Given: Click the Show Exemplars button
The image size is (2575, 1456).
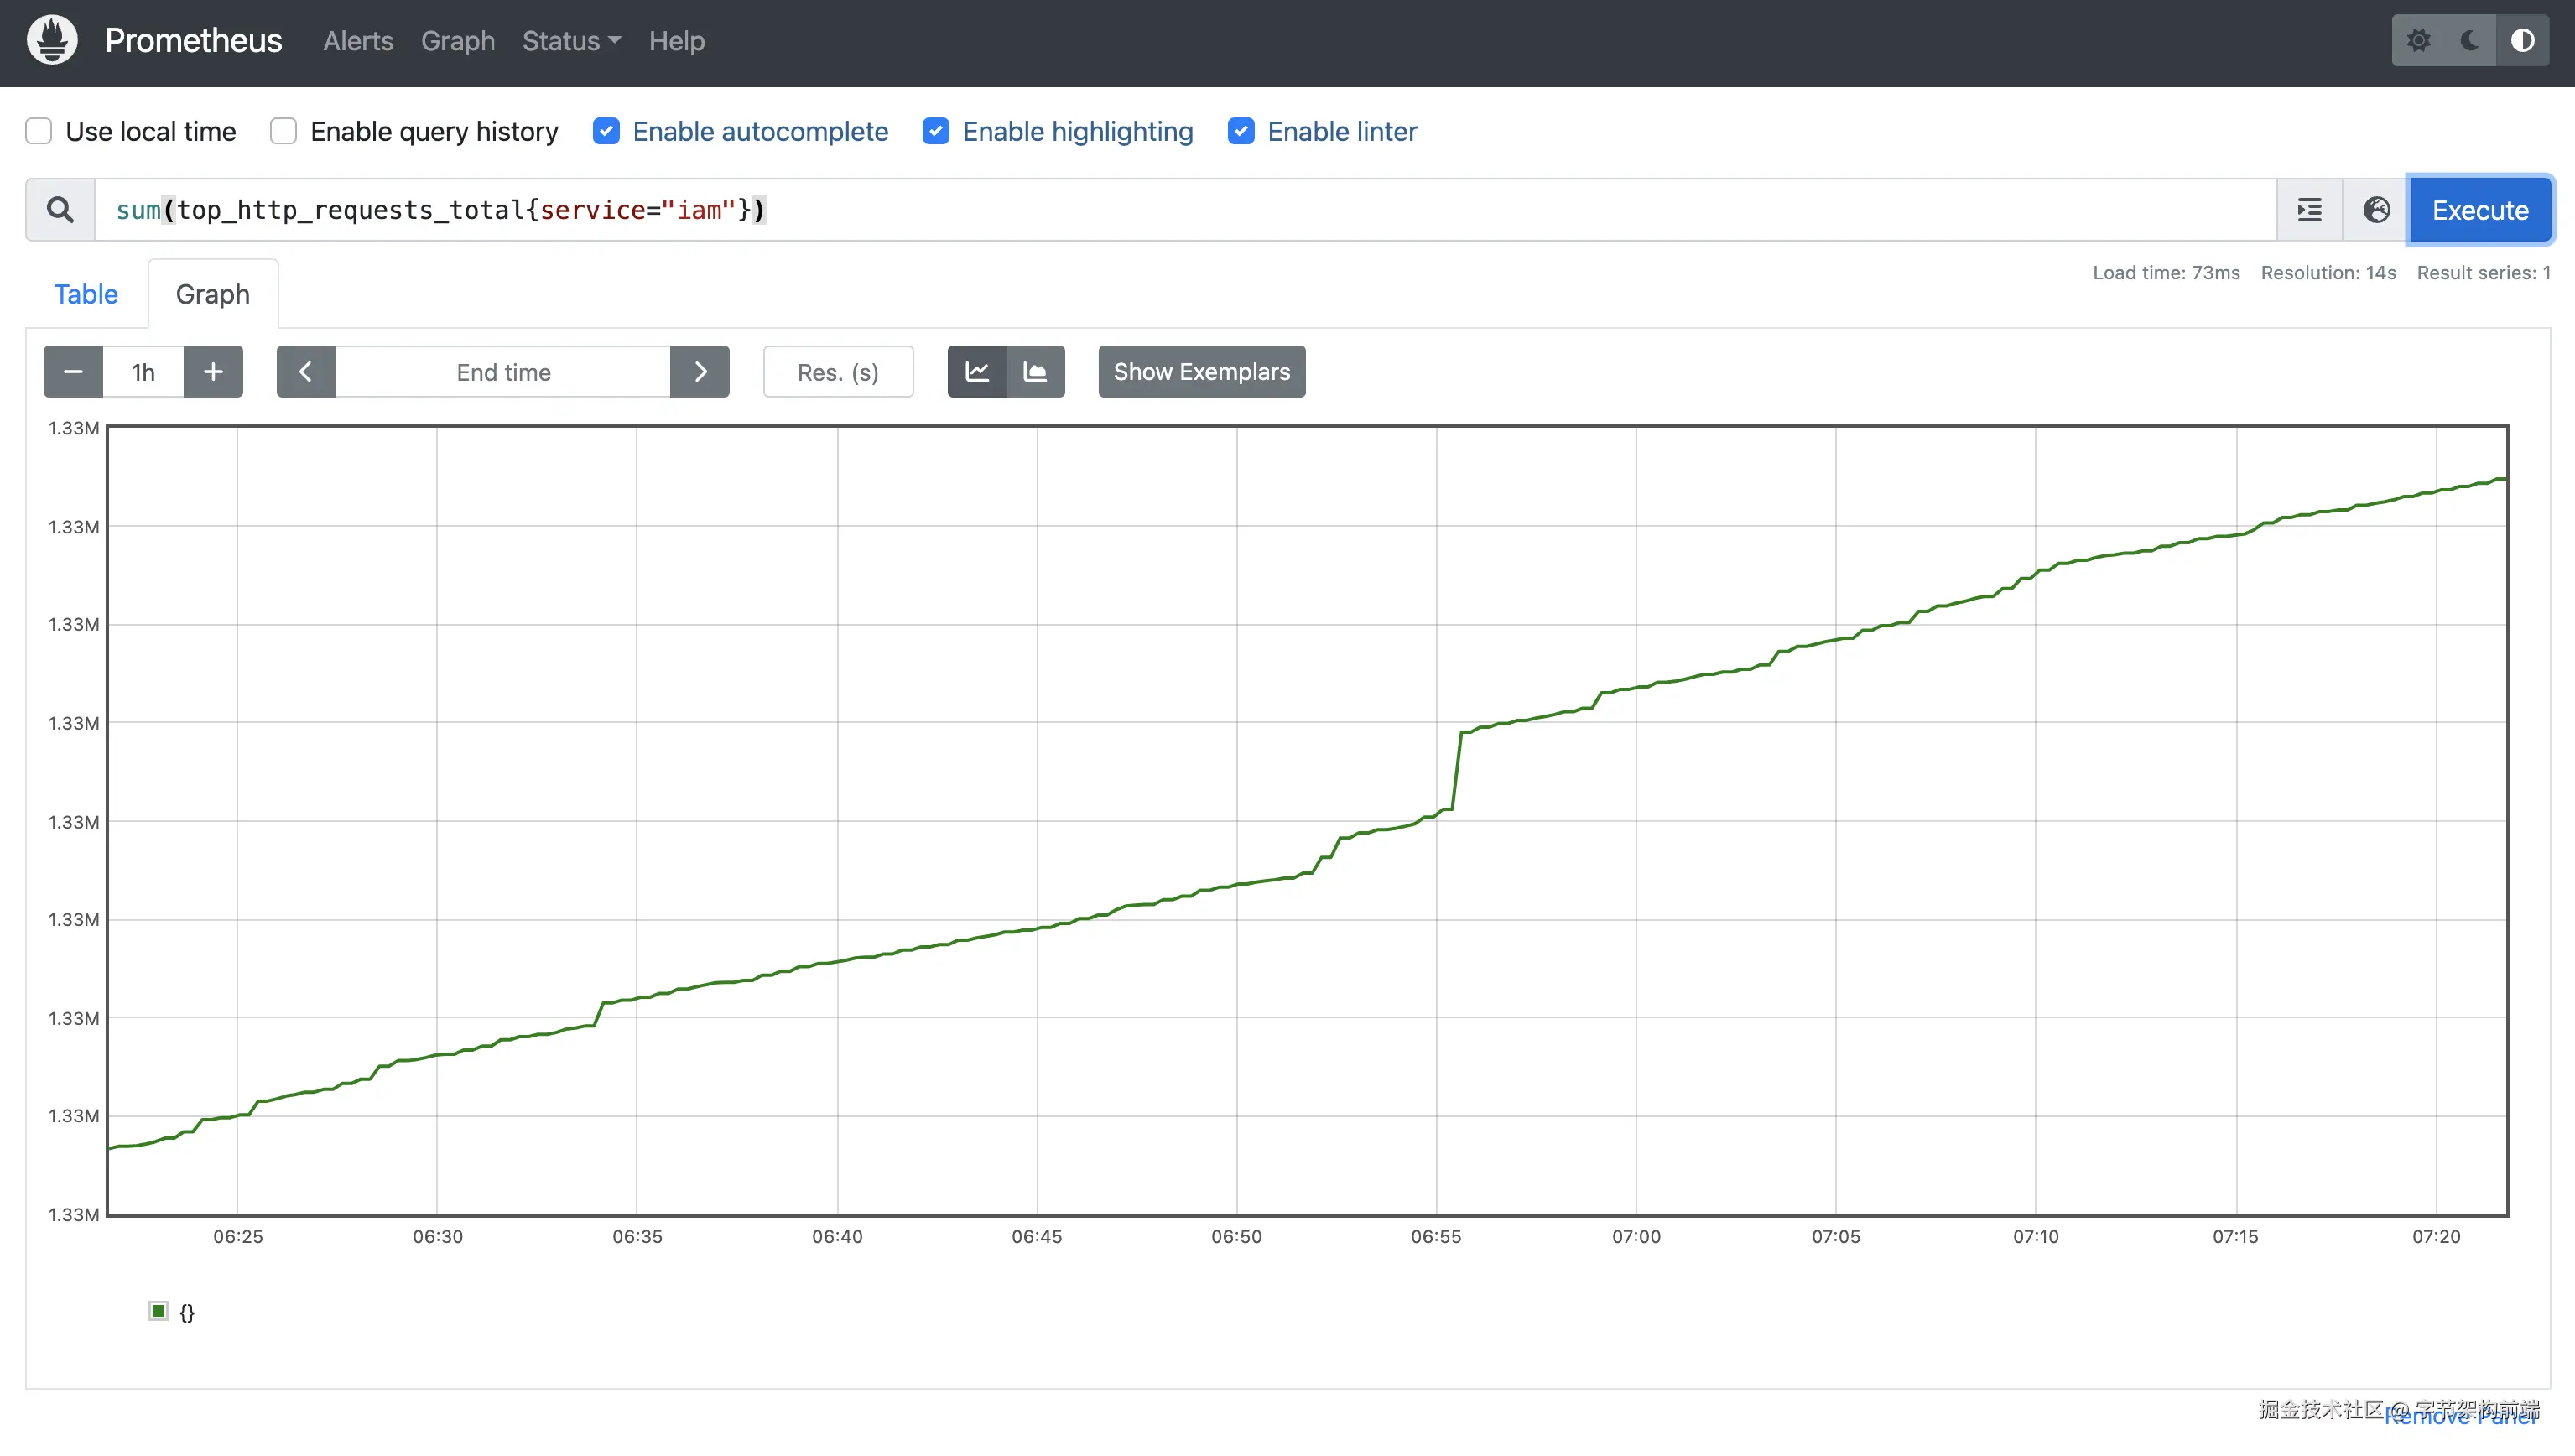Looking at the screenshot, I should point(1201,372).
